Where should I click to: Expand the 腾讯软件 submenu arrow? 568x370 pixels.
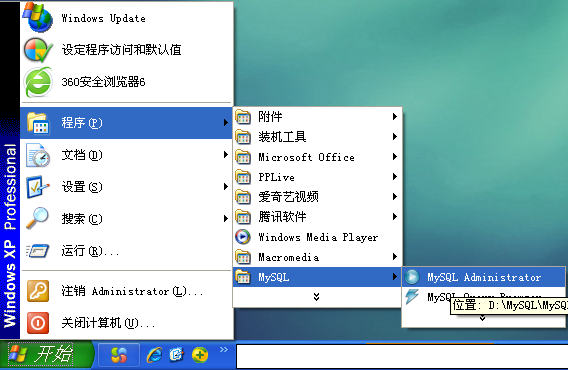[394, 217]
